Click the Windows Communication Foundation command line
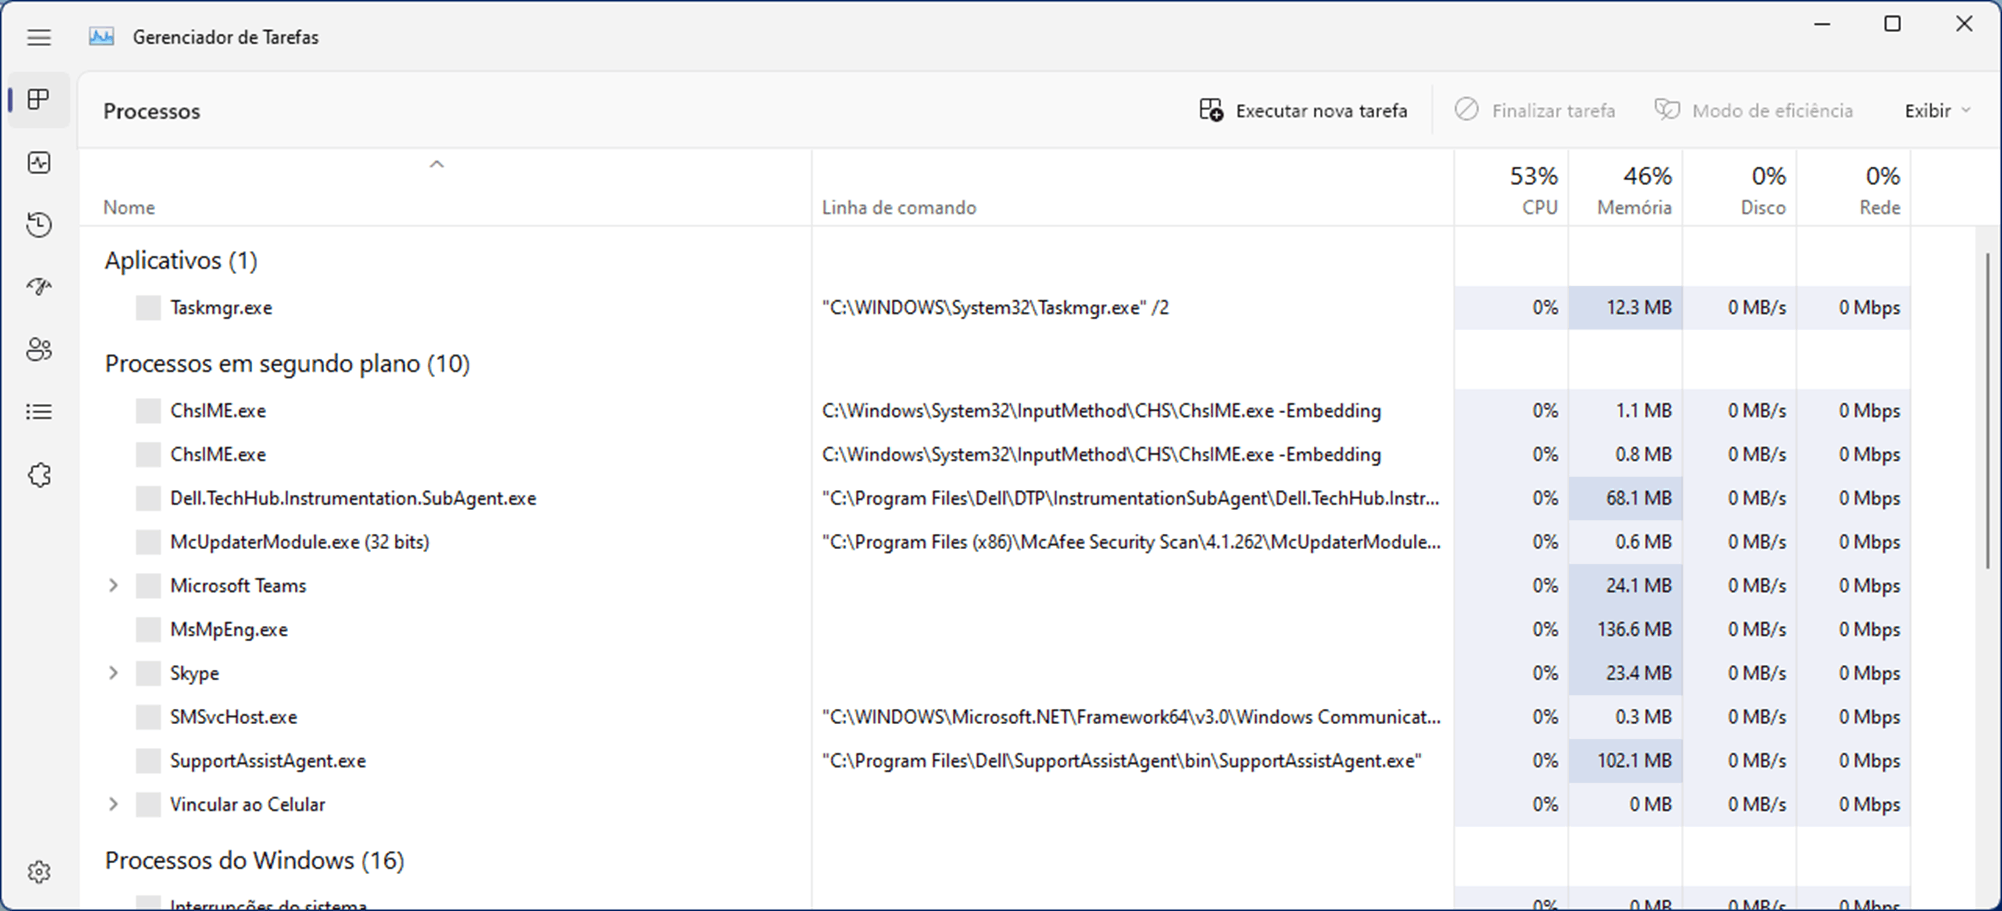Viewport: 2002px width, 911px height. click(1131, 717)
